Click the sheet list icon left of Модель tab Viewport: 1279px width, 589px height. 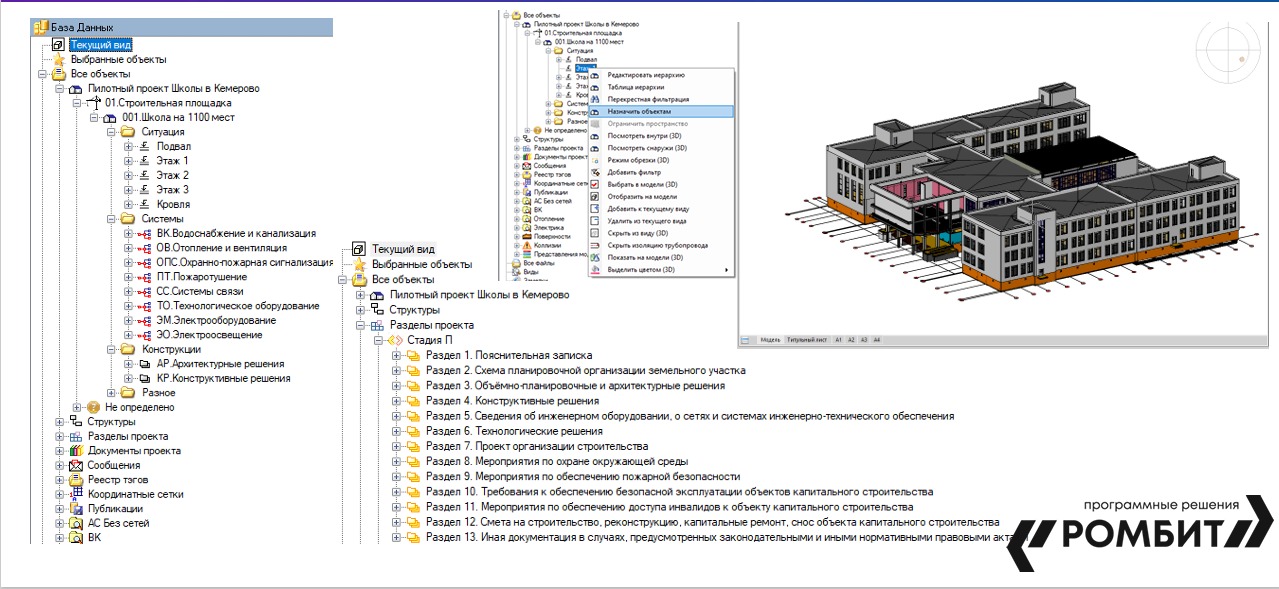click(x=746, y=340)
